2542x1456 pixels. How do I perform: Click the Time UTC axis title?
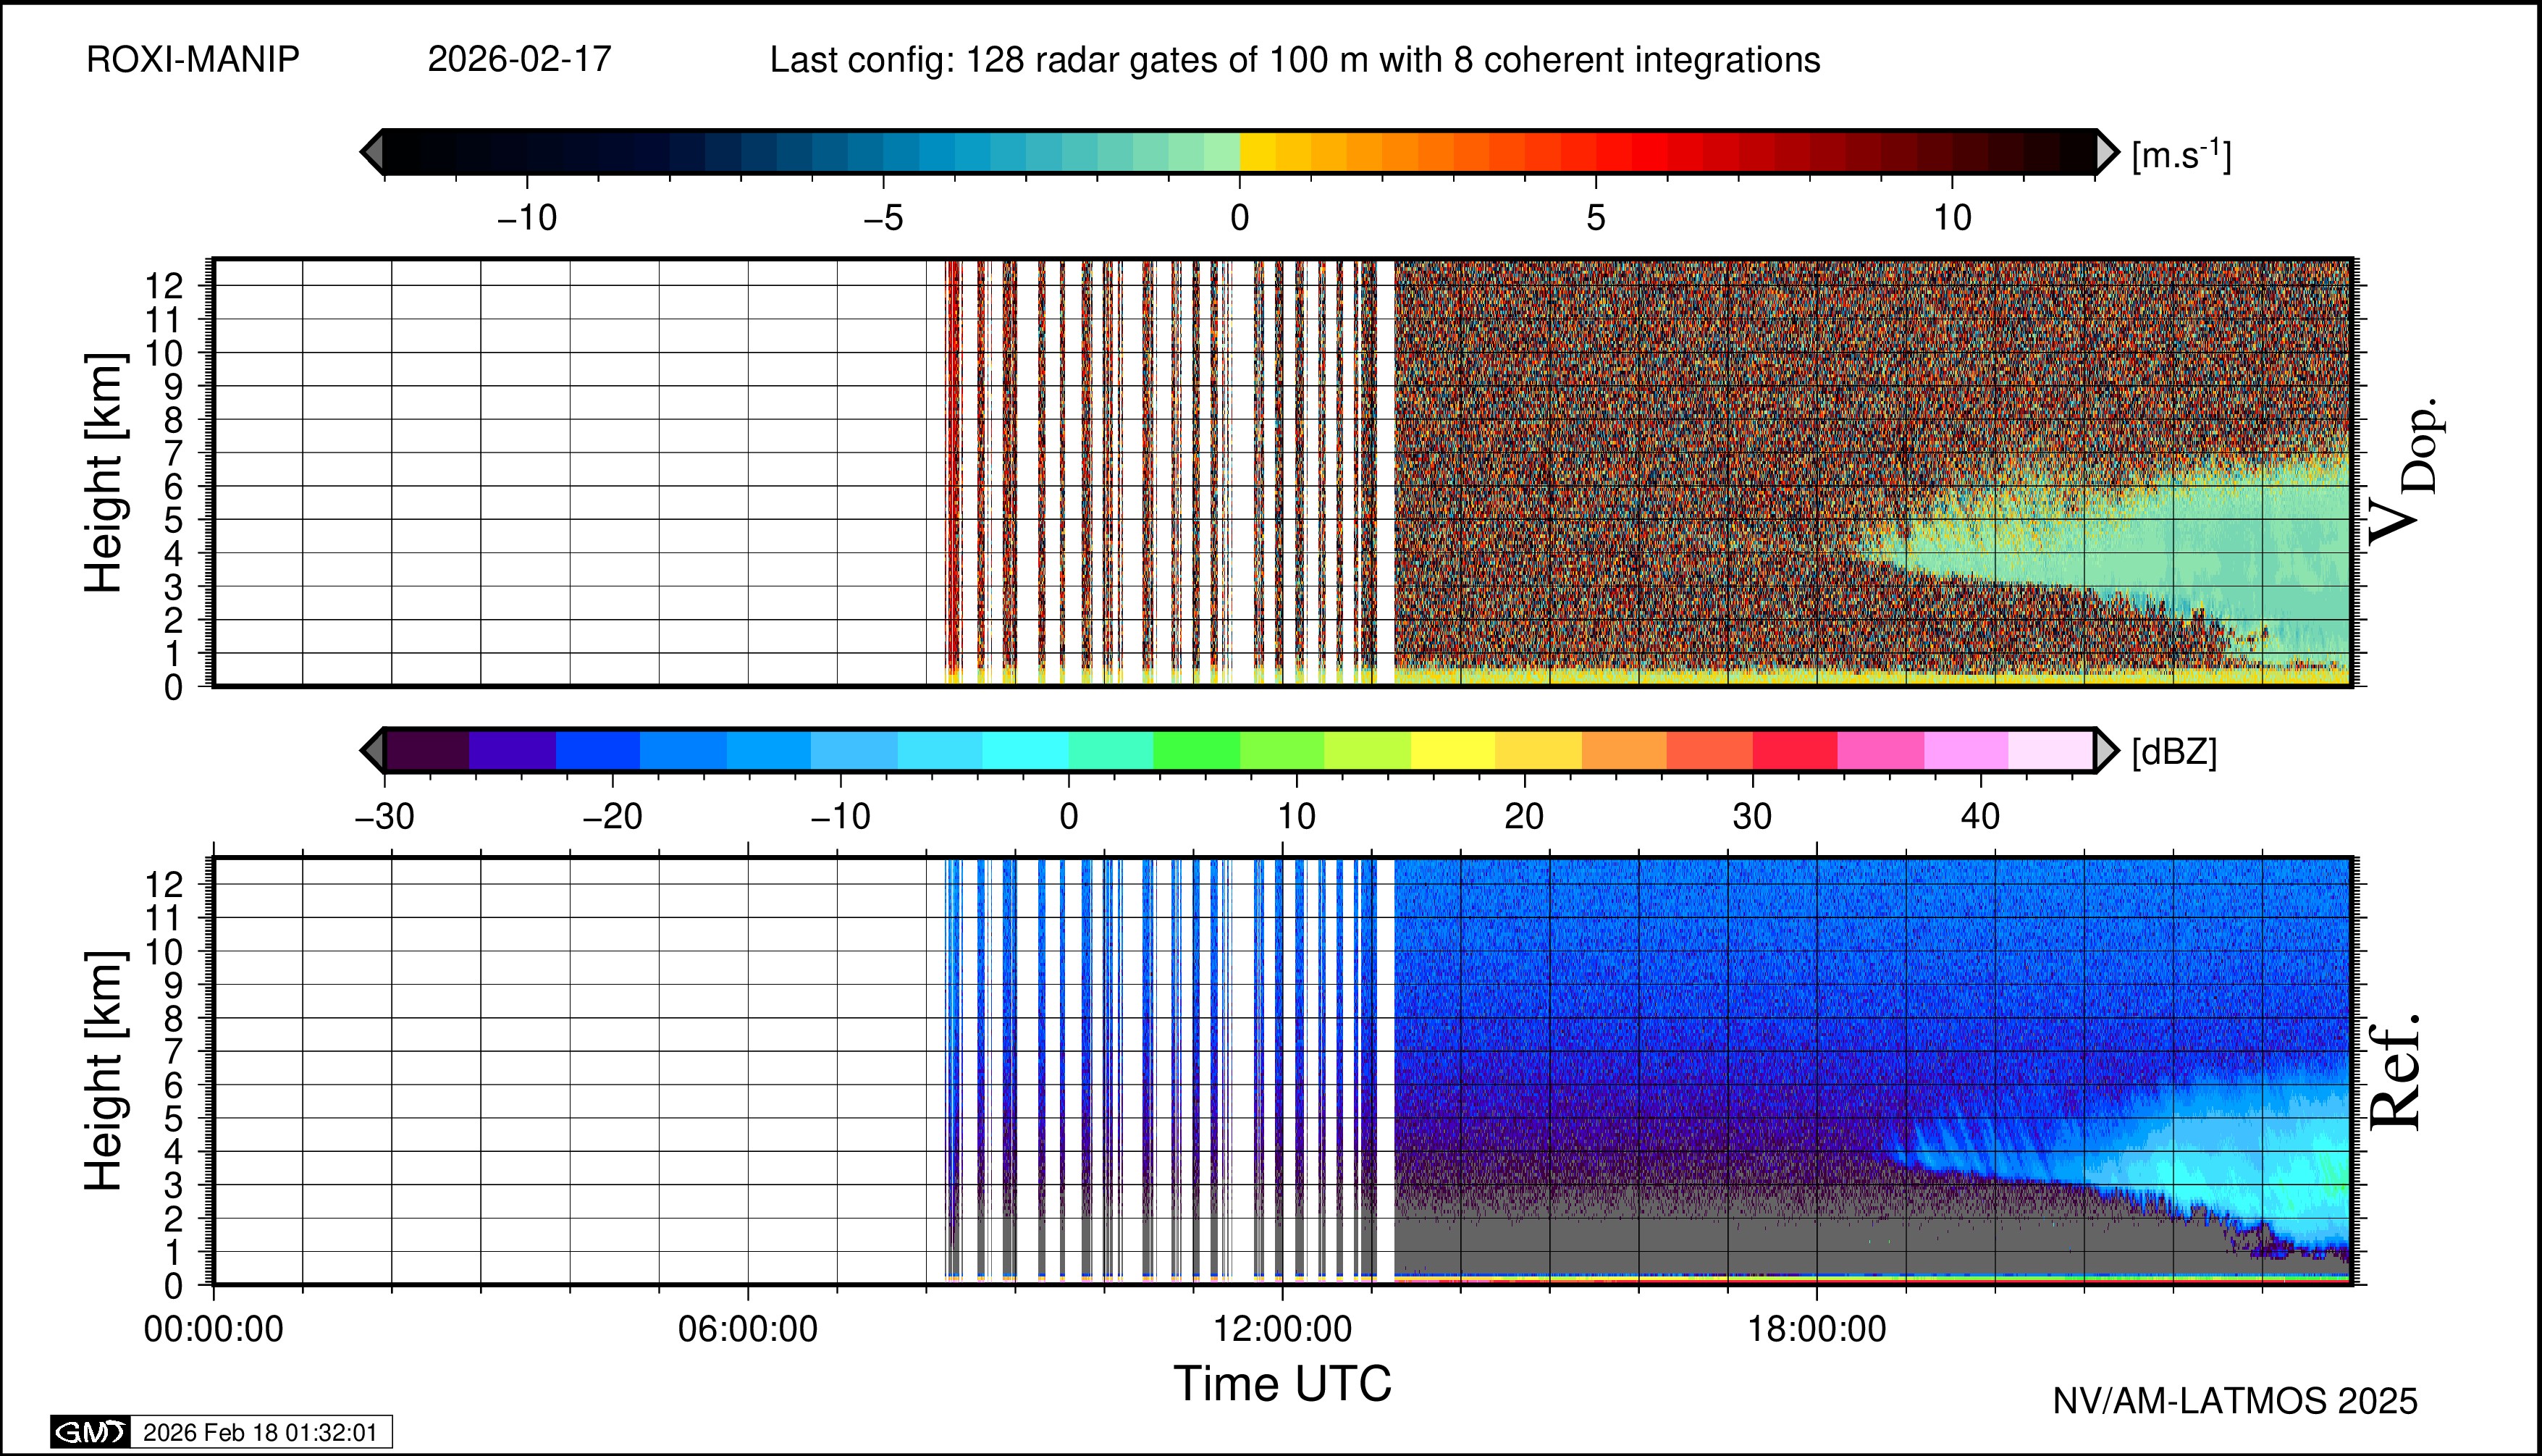[1283, 1384]
